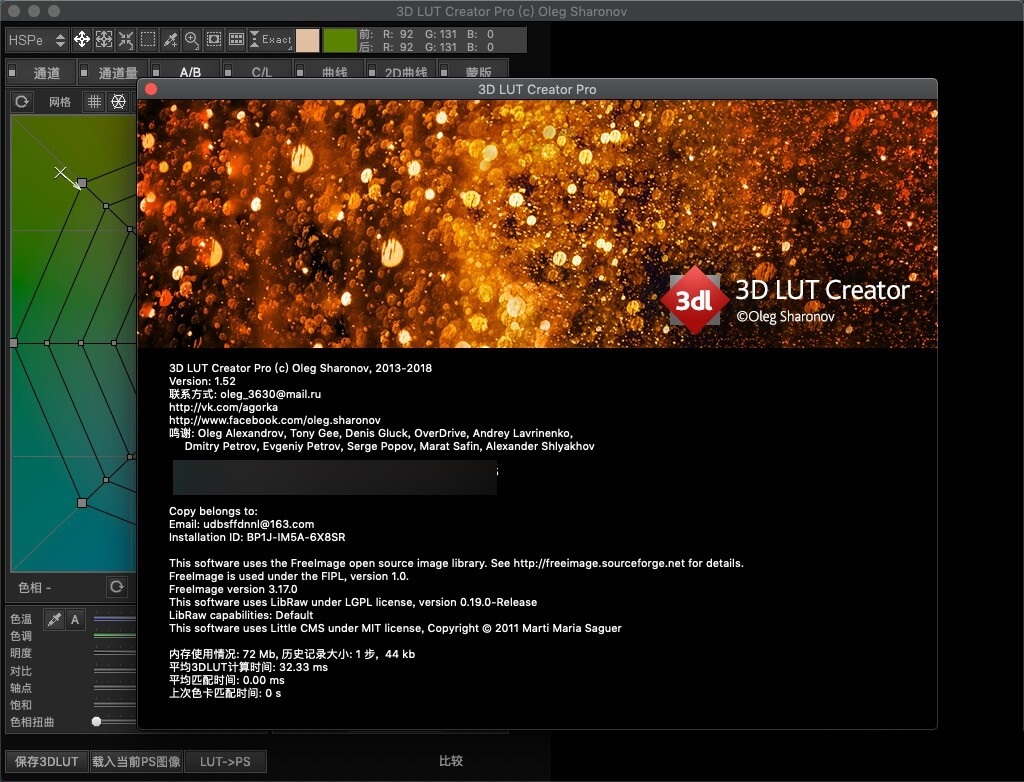Expand the Exact mode selector
Viewport: 1024px width, 782px height.
point(271,40)
